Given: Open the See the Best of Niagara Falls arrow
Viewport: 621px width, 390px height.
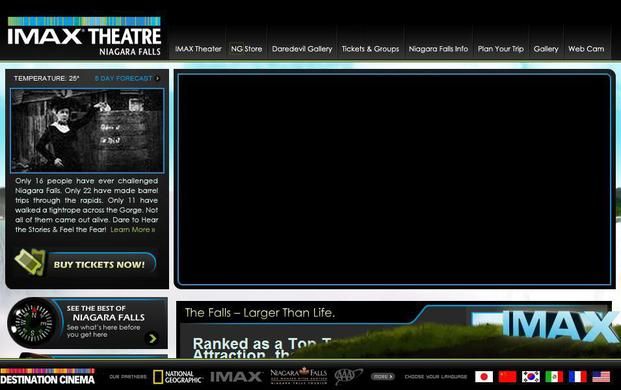Looking at the screenshot, I should (x=152, y=338).
